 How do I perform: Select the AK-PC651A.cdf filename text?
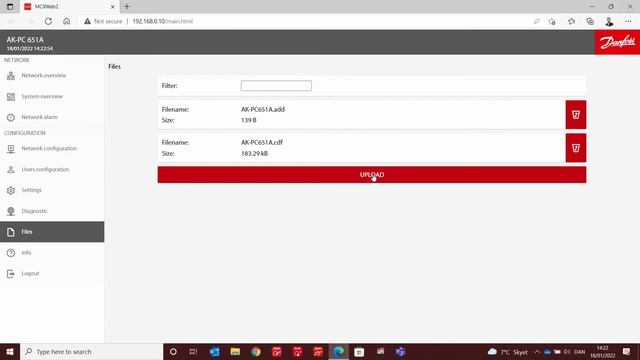(262, 142)
